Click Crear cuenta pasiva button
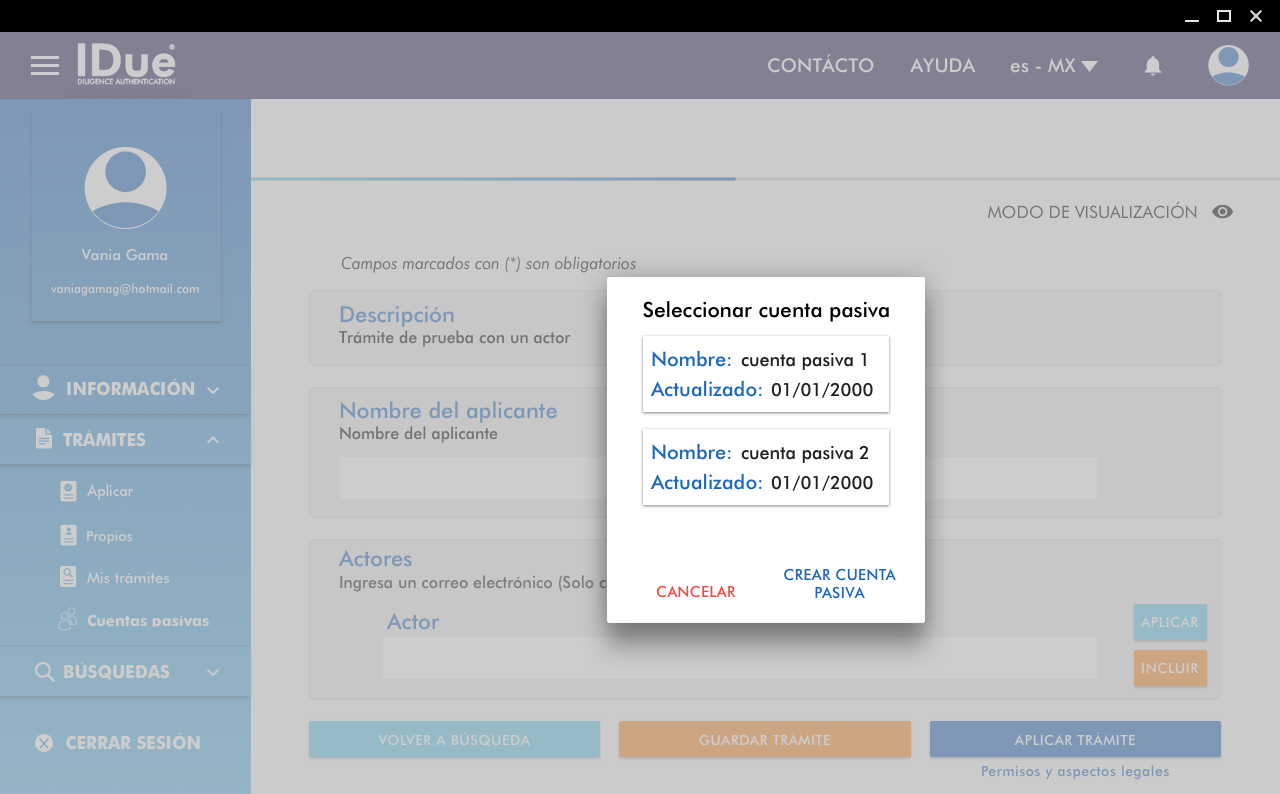This screenshot has height=794, width=1280. coord(839,584)
